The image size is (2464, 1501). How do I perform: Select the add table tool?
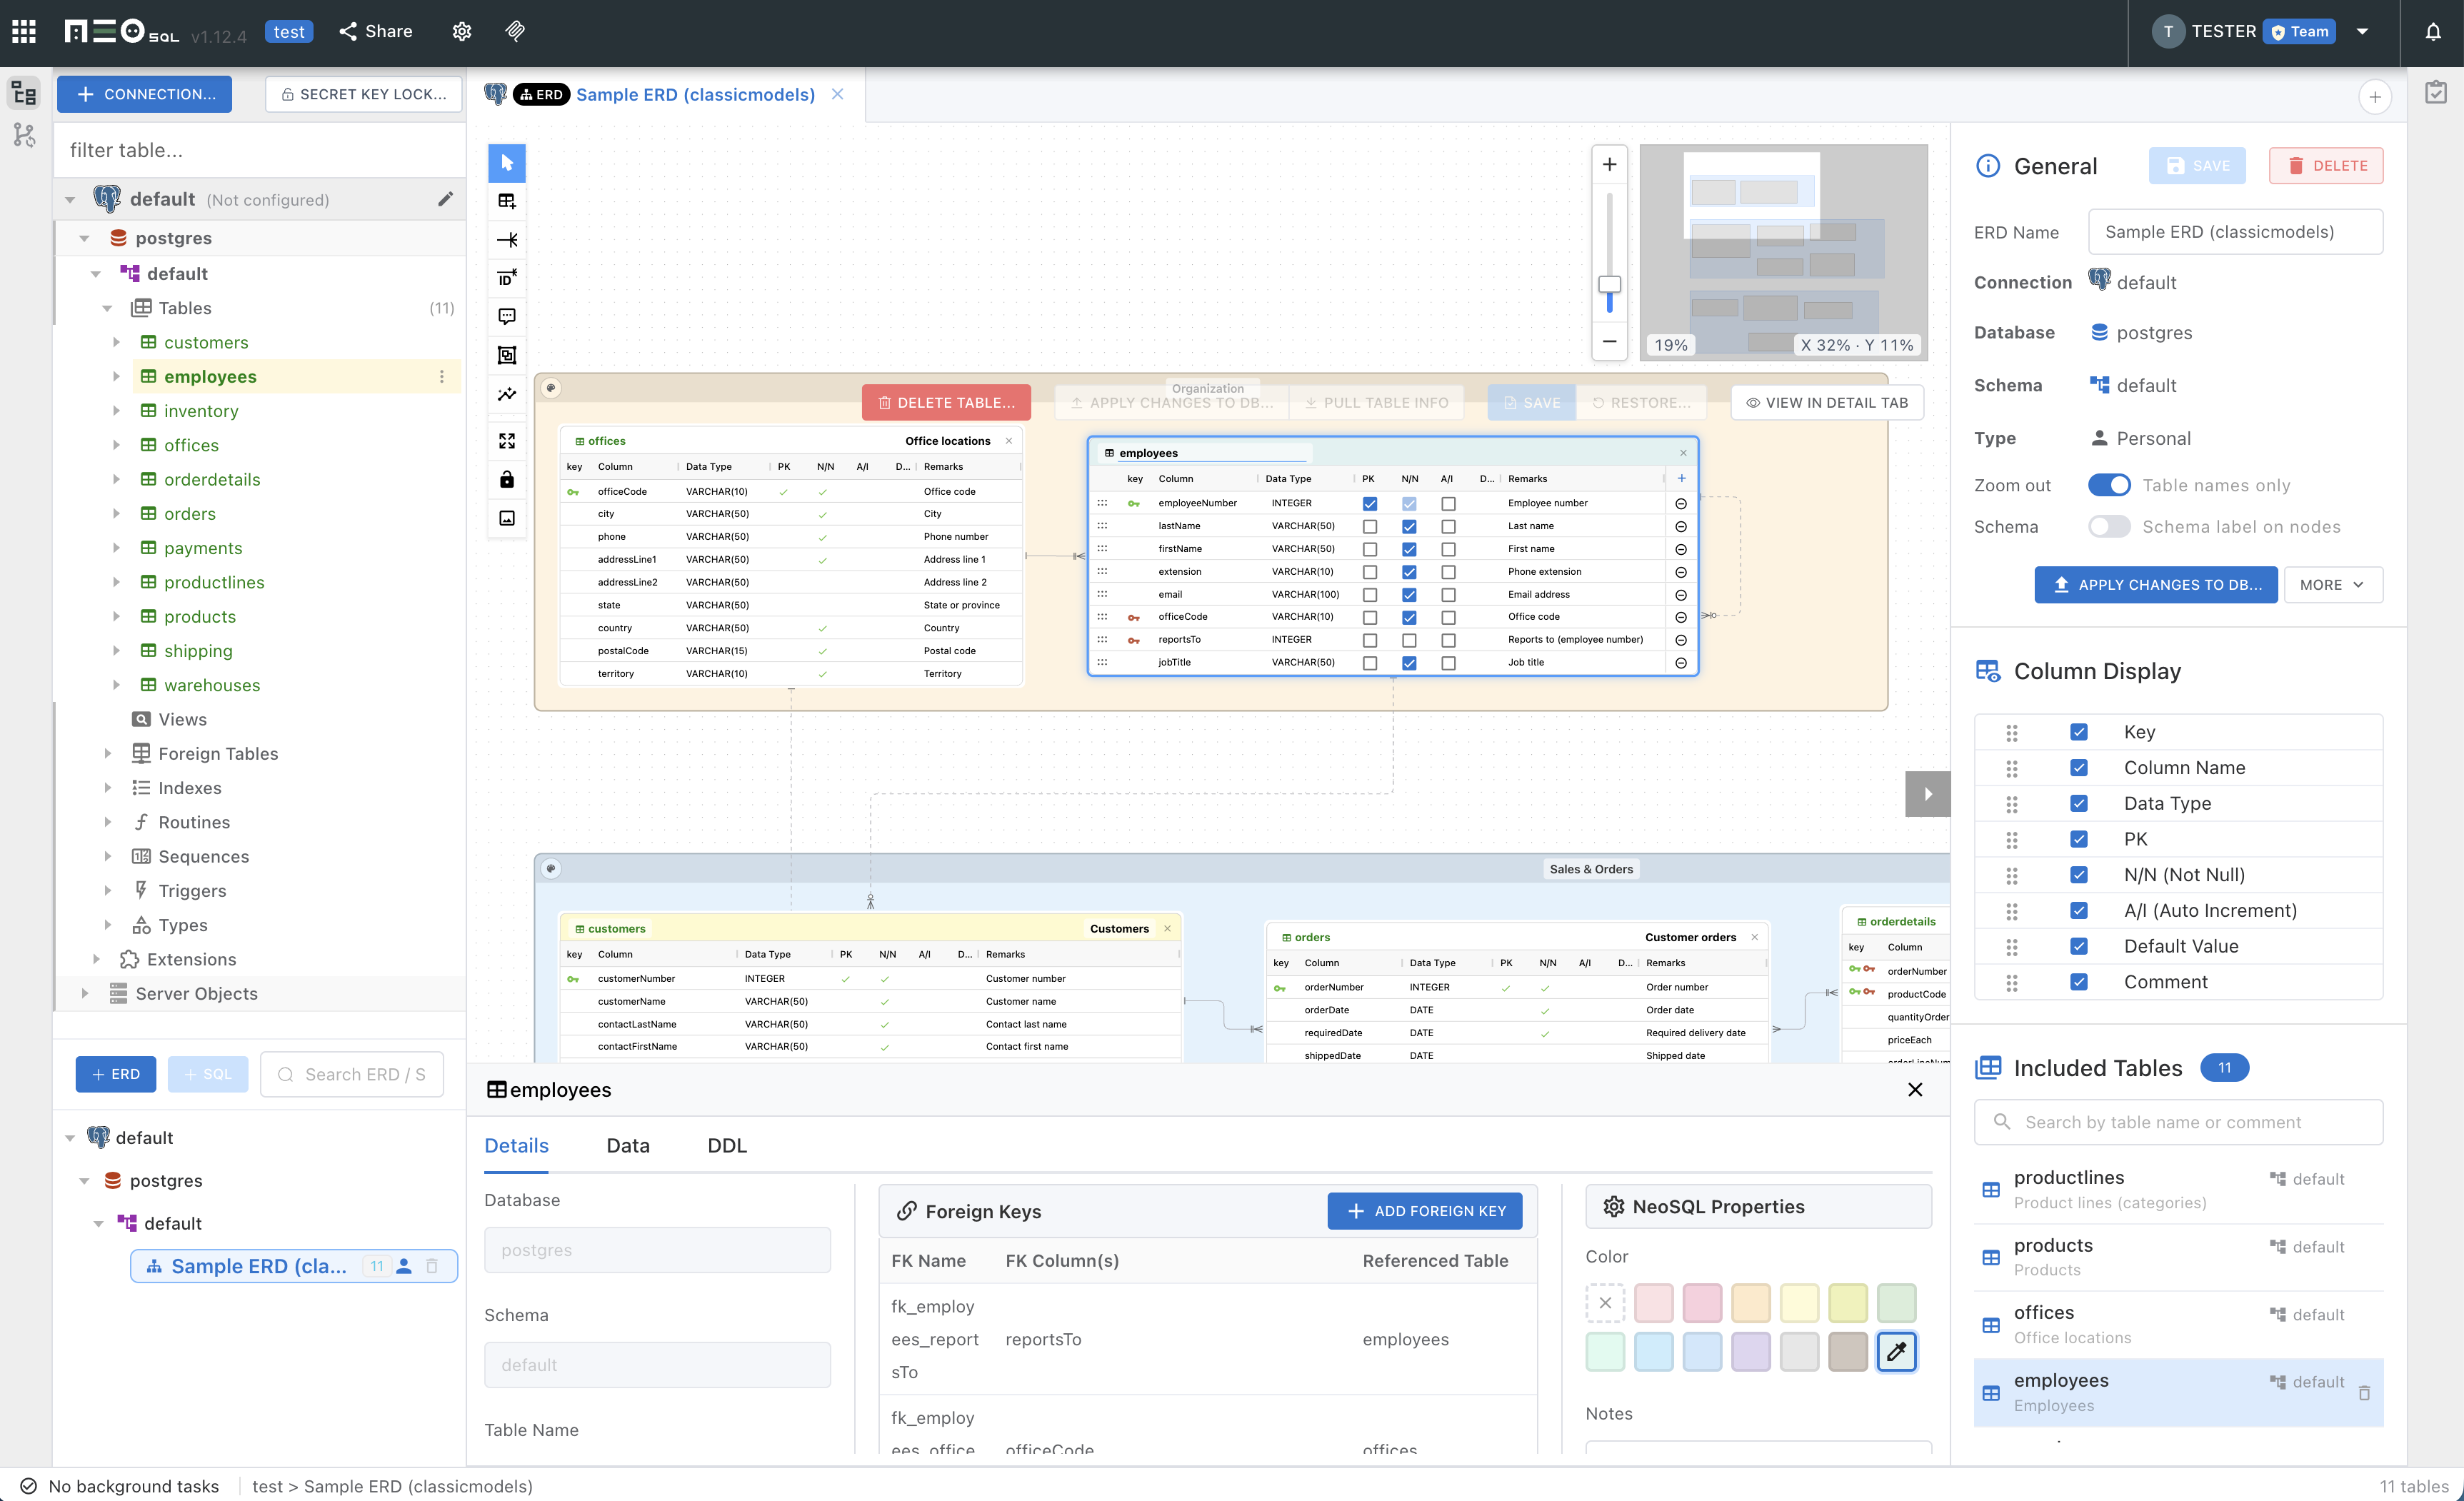507,201
